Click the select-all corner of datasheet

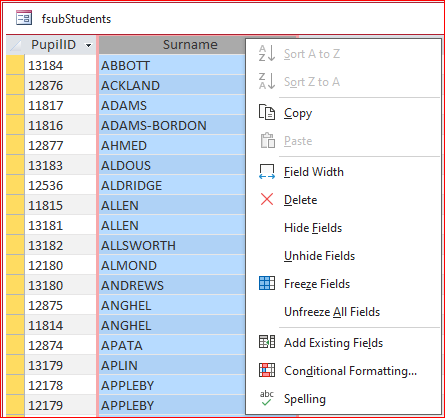[x=15, y=45]
